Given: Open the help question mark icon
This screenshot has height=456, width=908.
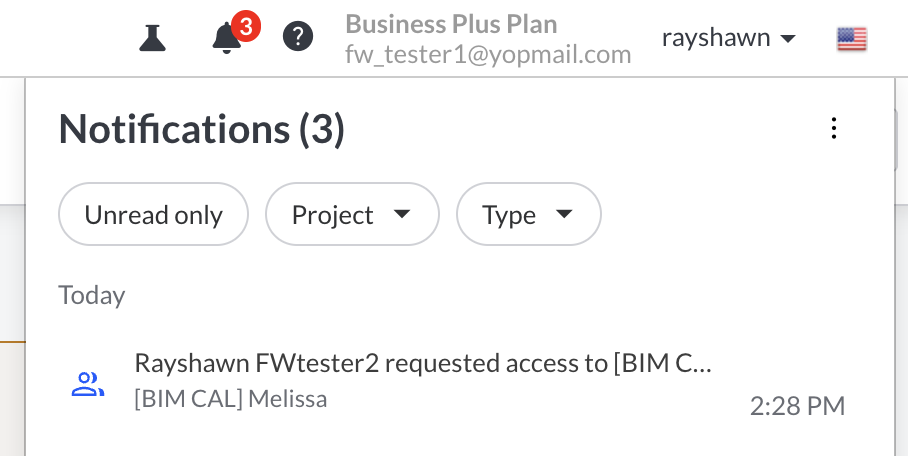Looking at the screenshot, I should click(x=298, y=38).
